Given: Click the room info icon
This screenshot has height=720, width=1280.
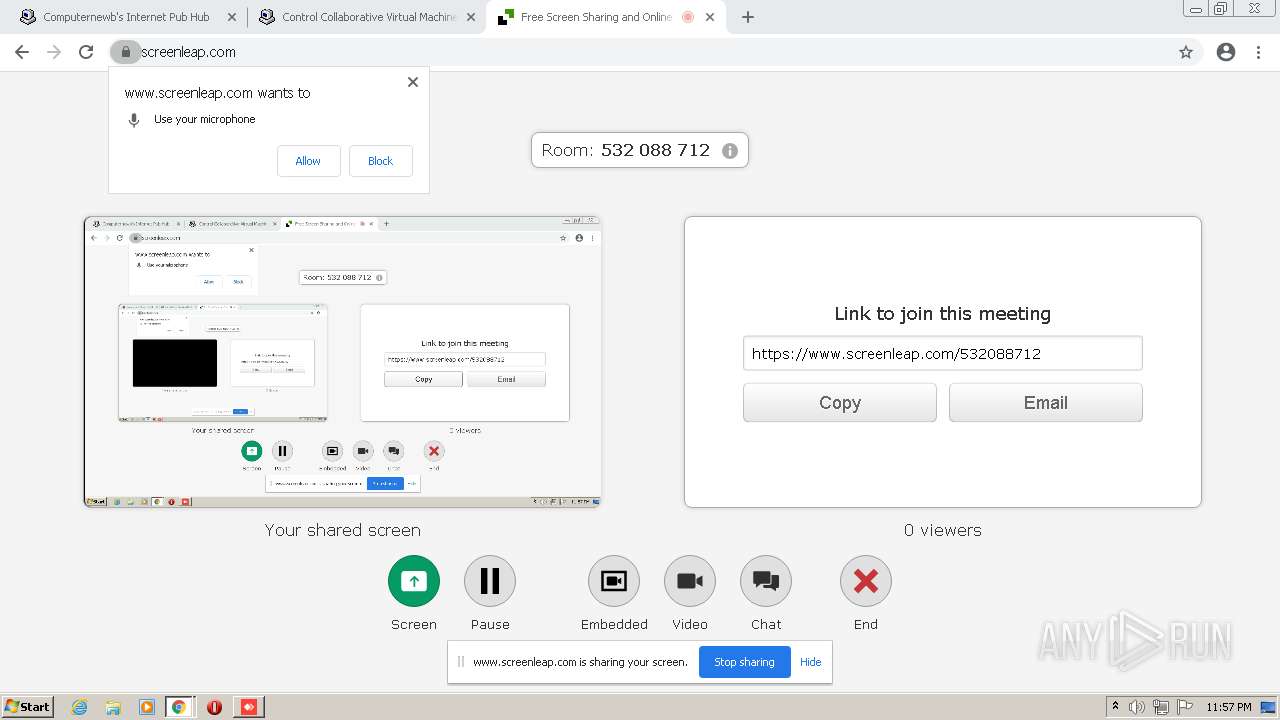Looking at the screenshot, I should [x=730, y=151].
